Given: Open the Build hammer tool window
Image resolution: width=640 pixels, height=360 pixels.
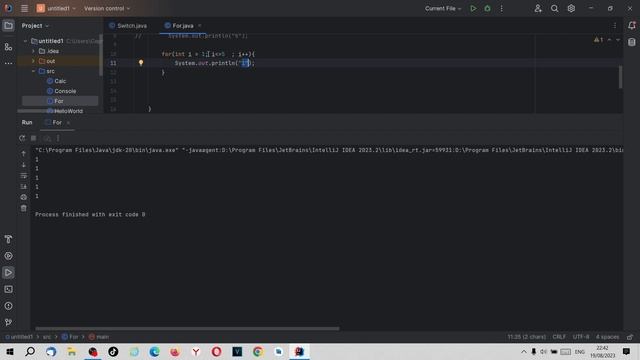Looking at the screenshot, I should 8,239.
